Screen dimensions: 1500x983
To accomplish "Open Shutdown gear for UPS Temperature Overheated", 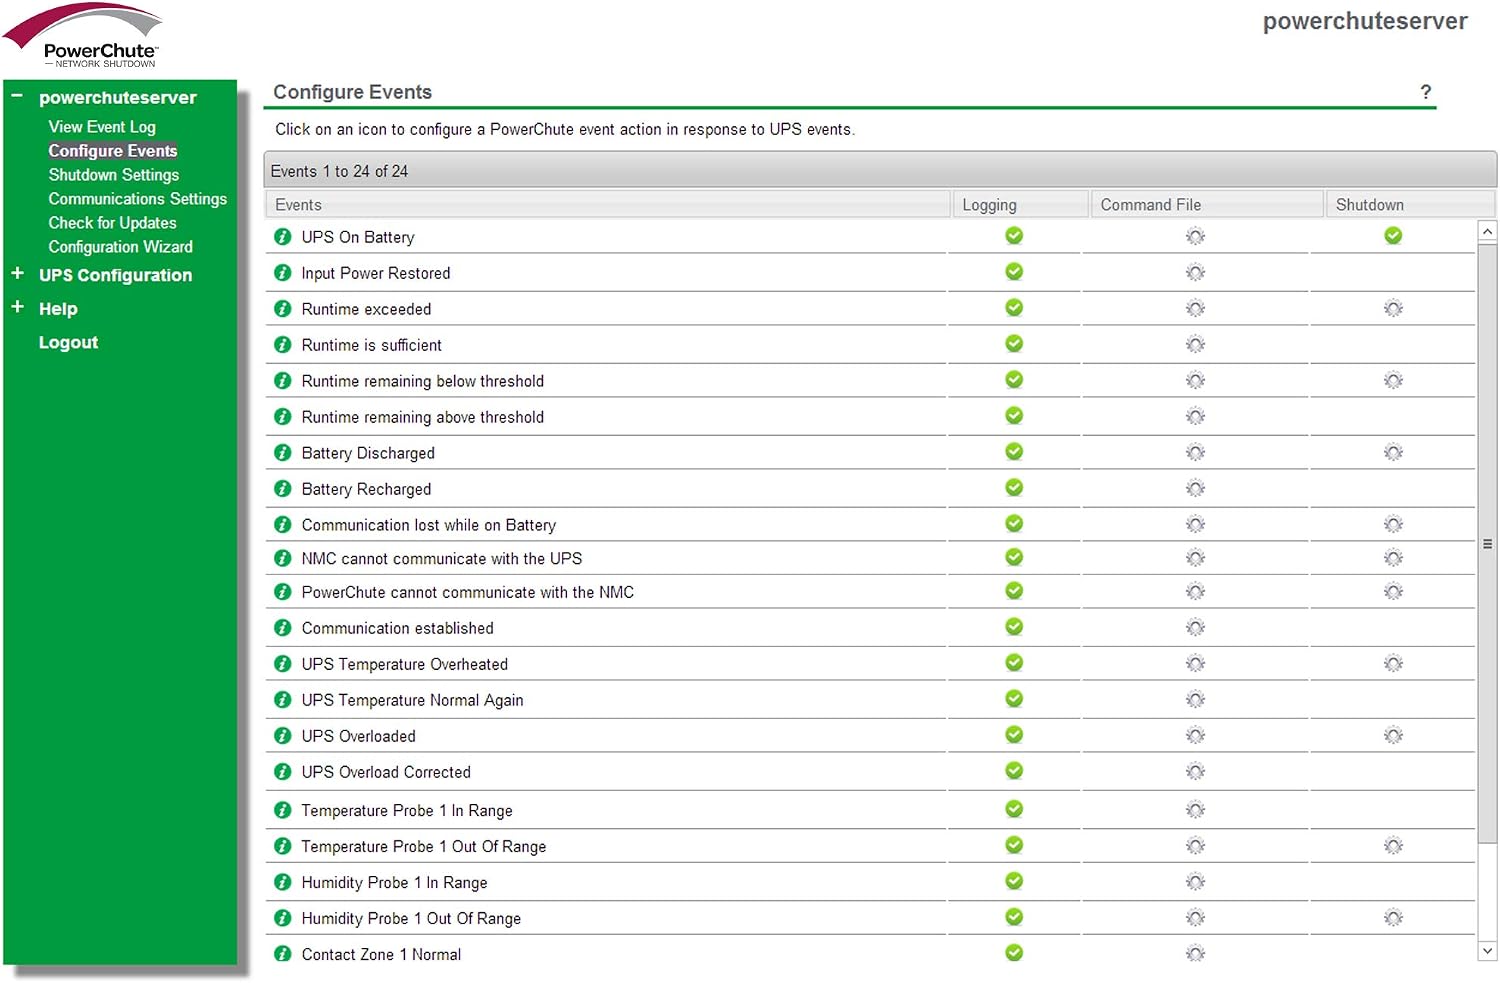I will [1393, 664].
